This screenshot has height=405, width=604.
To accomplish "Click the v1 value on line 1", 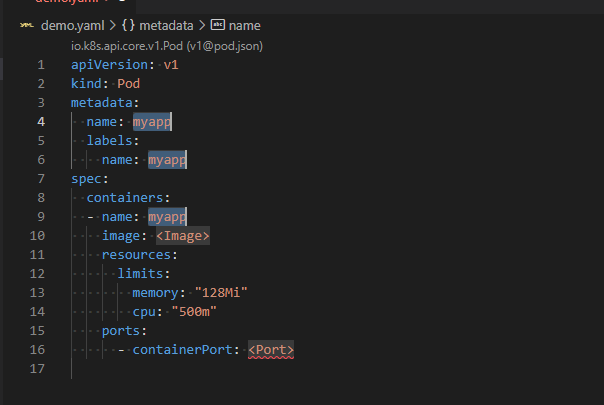I will pos(171,65).
